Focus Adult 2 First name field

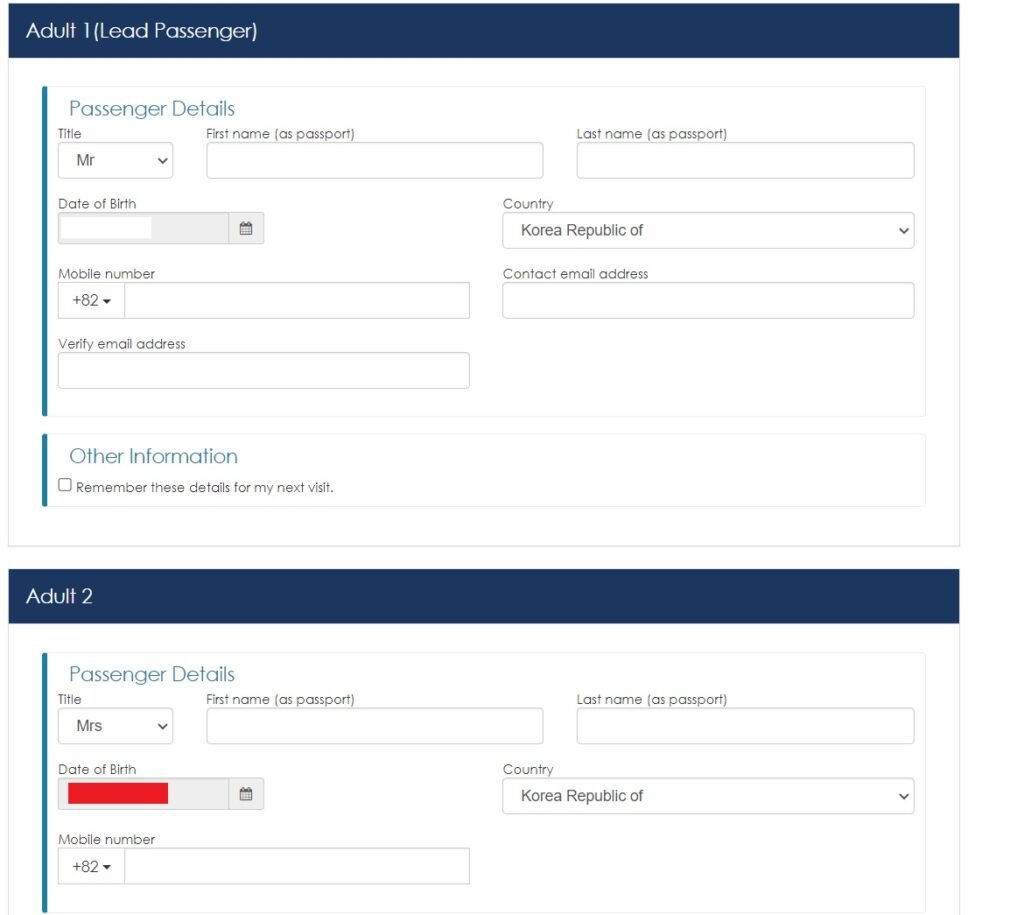pos(375,726)
